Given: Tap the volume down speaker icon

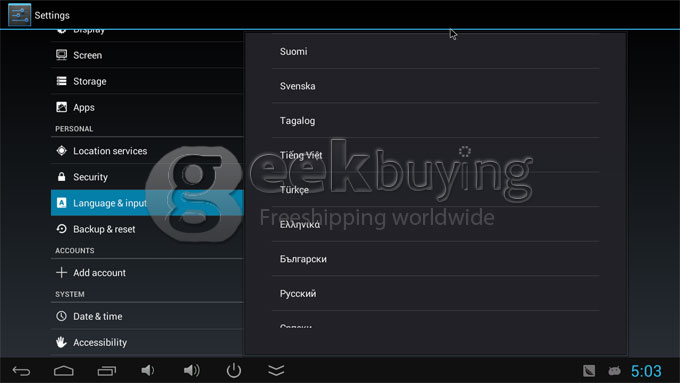Looking at the screenshot, I should coord(147,370).
